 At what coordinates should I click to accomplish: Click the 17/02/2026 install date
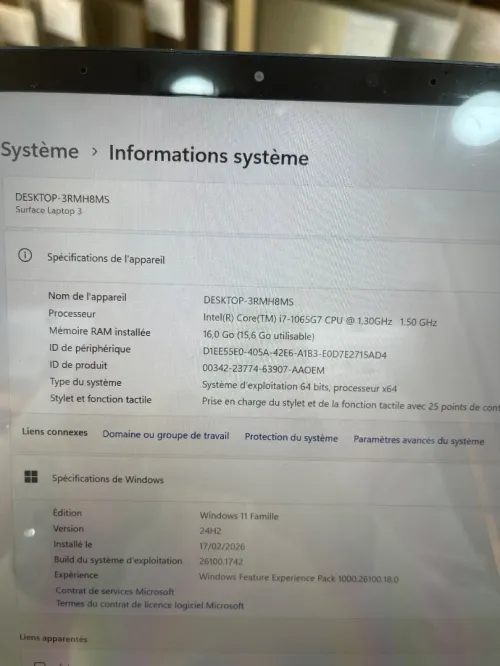click(222, 546)
